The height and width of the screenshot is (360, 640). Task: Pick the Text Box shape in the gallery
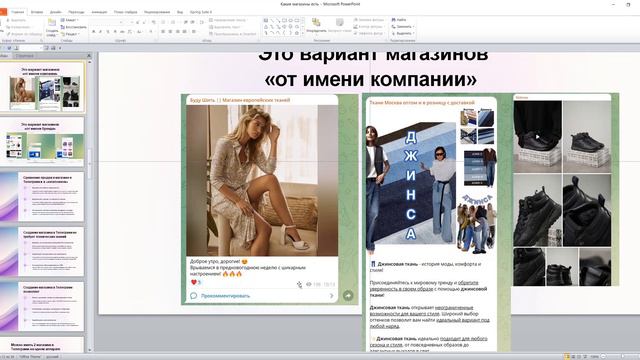pos(266,20)
